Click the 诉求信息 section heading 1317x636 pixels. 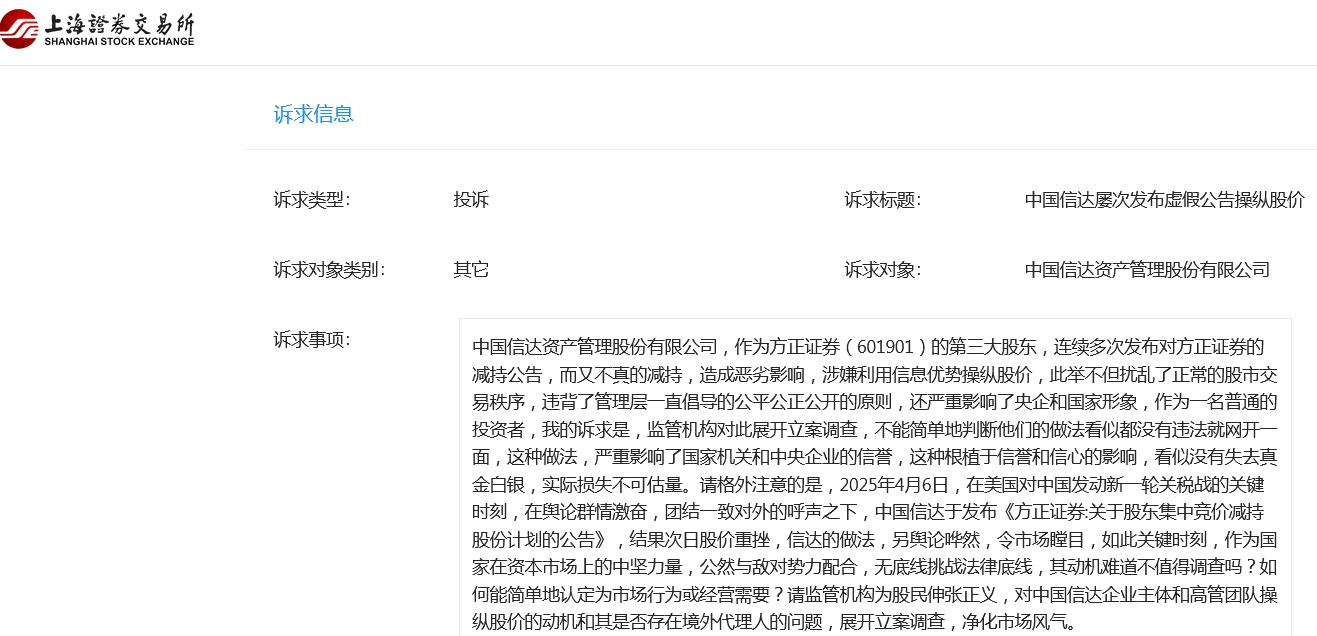coord(314,114)
